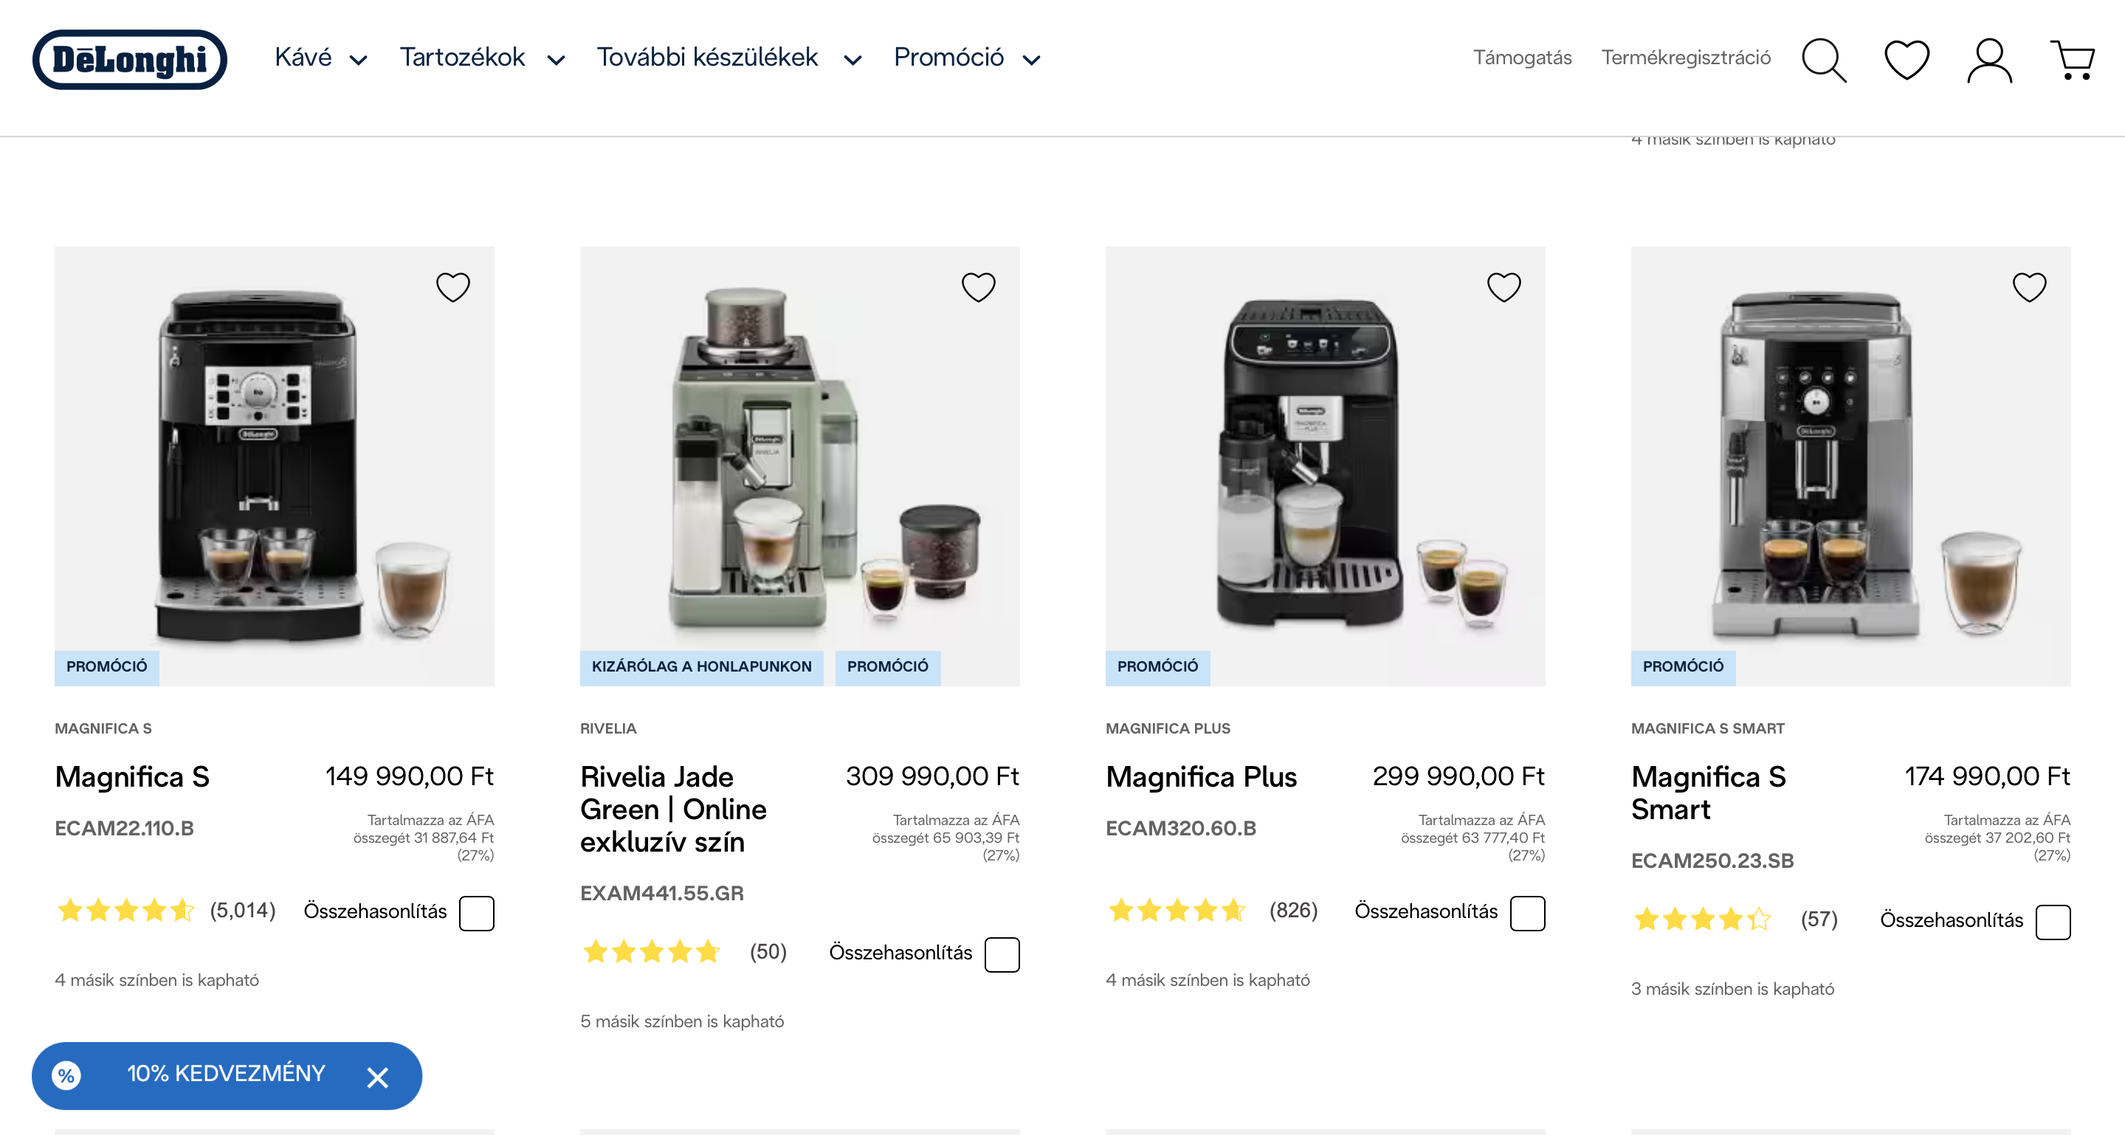Open Magnifica S Smart product image
This screenshot has width=2125, height=1135.
(x=1850, y=465)
